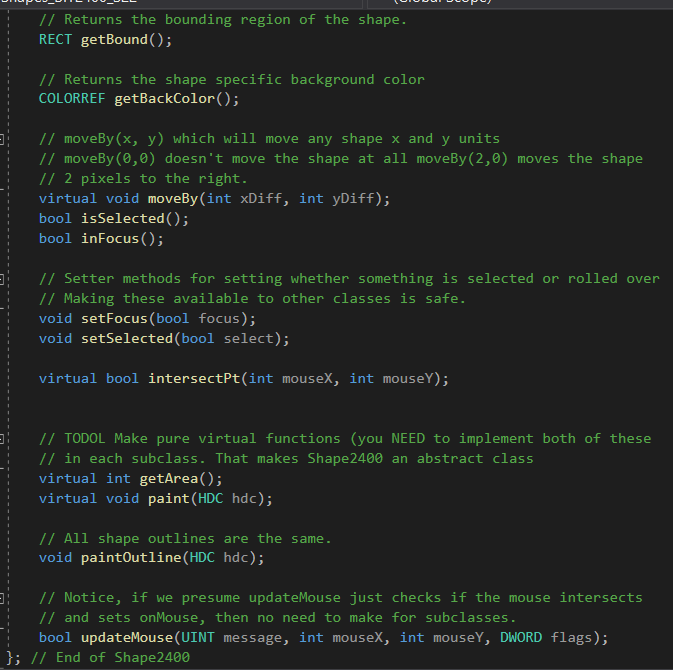
Task: Click the inFocus function name
Action: [110, 239]
